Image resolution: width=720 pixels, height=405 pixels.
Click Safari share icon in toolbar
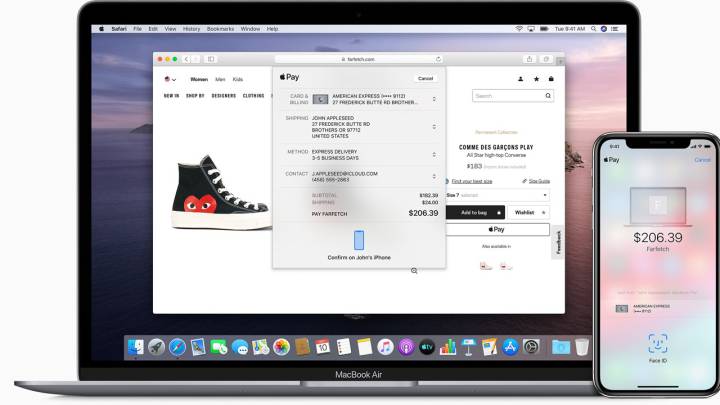pos(529,59)
